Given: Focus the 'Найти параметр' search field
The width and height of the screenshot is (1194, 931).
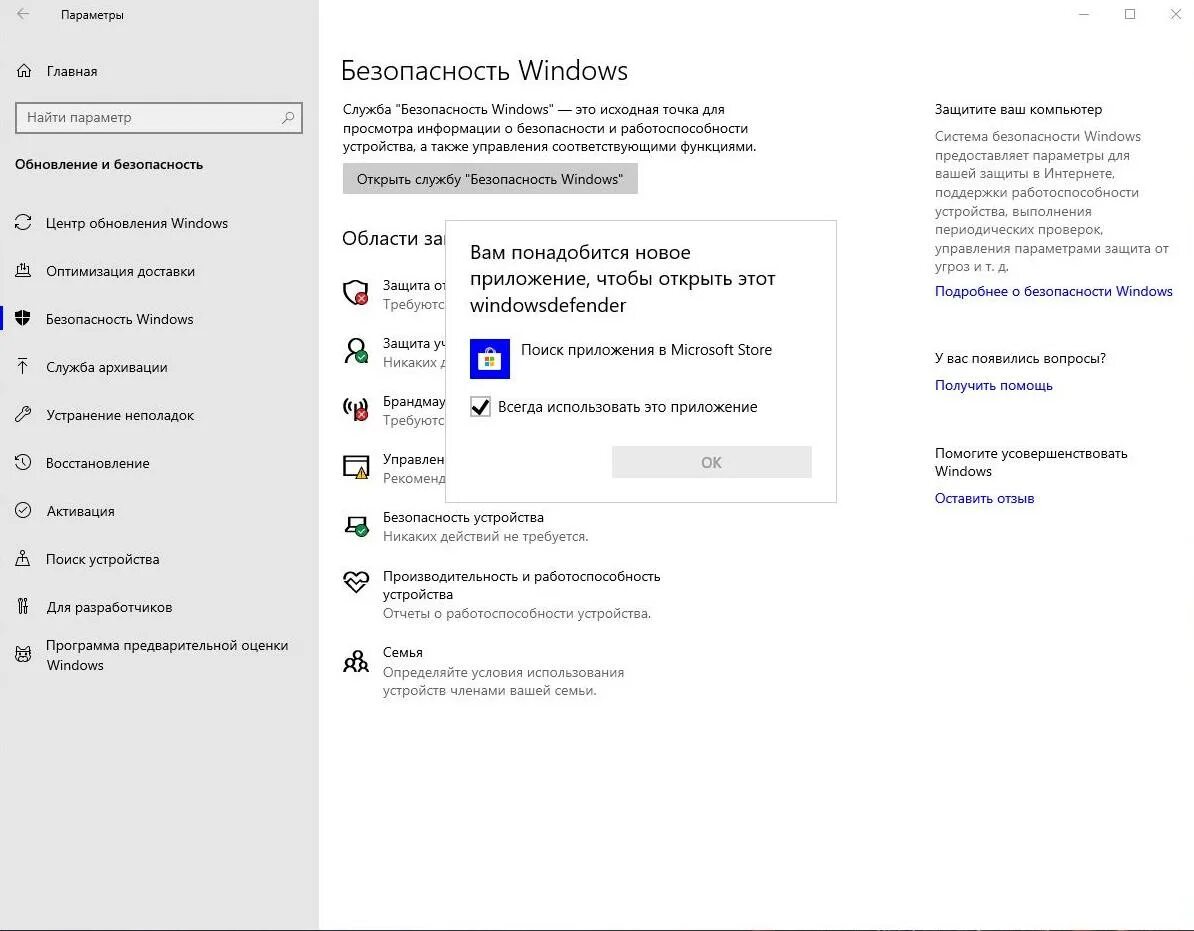Looking at the screenshot, I should coord(158,117).
